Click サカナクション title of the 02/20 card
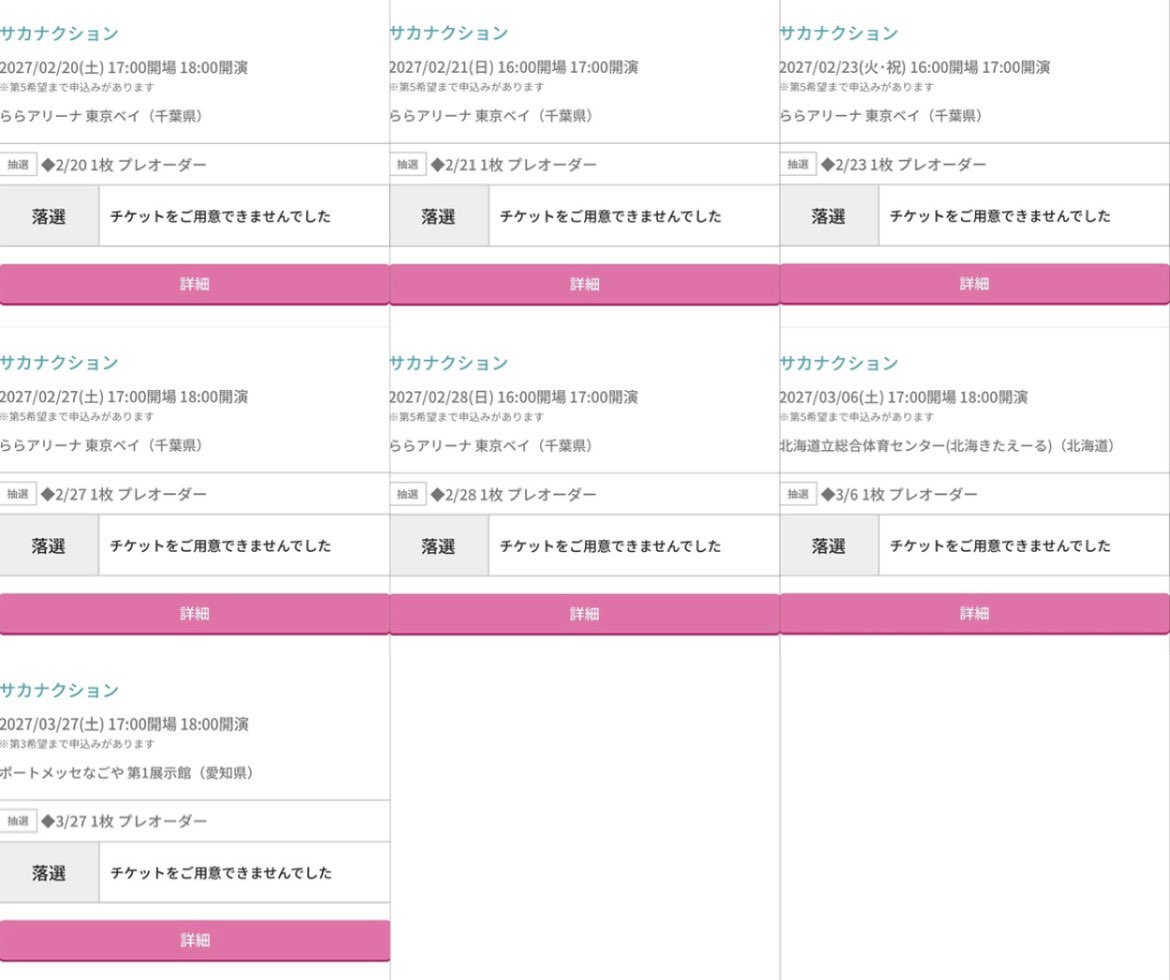The image size is (1170, 980). pyautogui.click(x=59, y=34)
